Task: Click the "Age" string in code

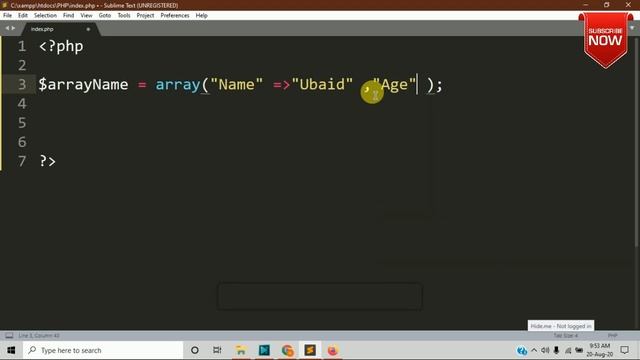Action: click(x=394, y=84)
